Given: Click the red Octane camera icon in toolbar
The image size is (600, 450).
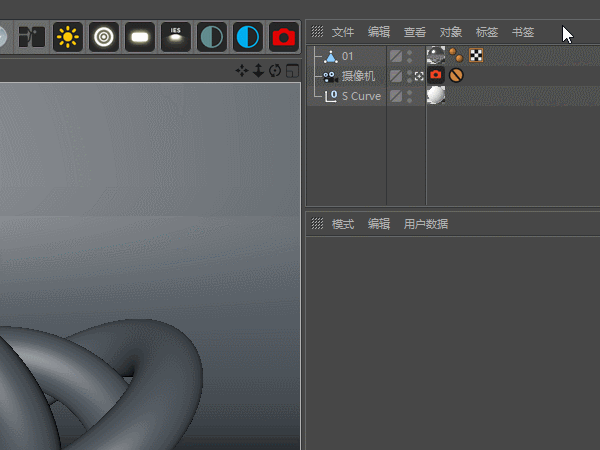Looking at the screenshot, I should click(284, 37).
